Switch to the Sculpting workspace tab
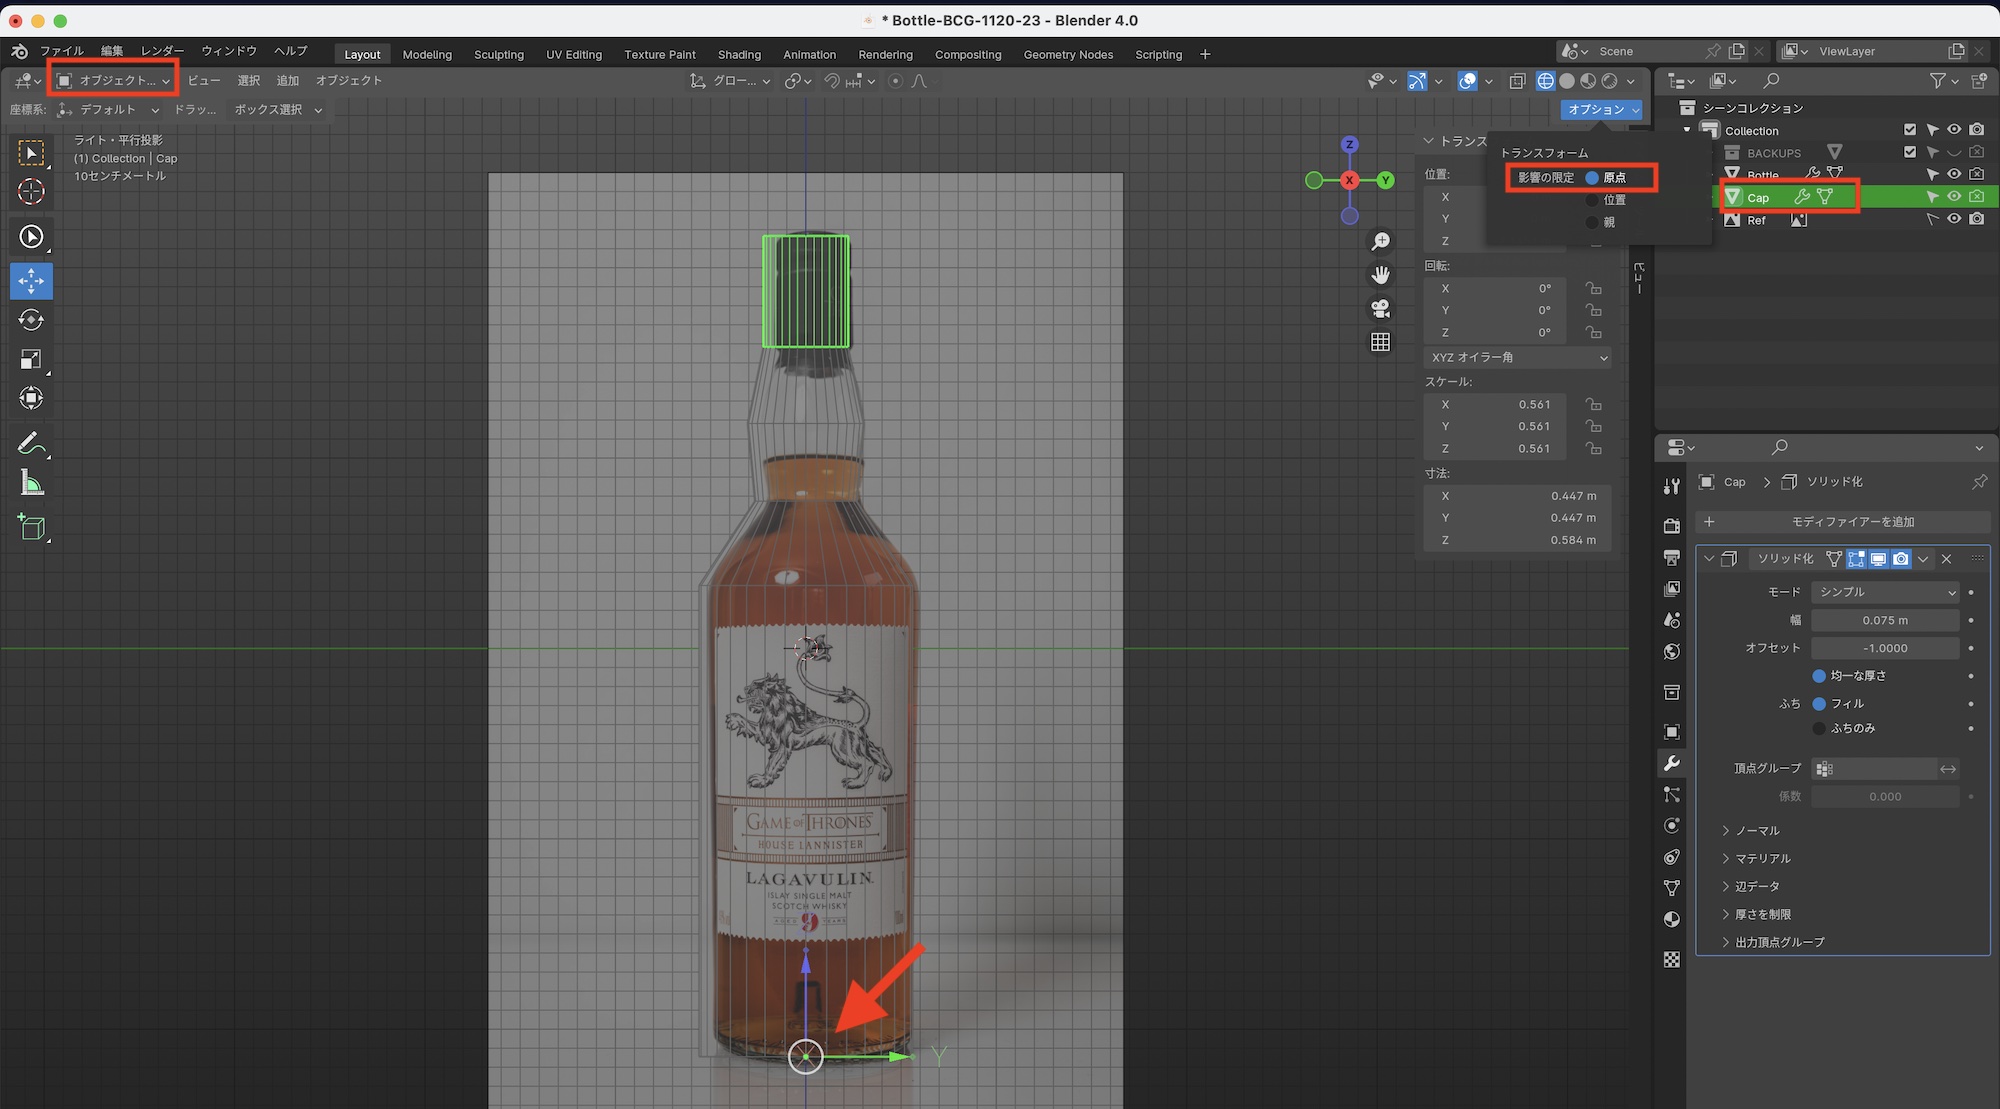This screenshot has width=2000, height=1109. tap(498, 55)
